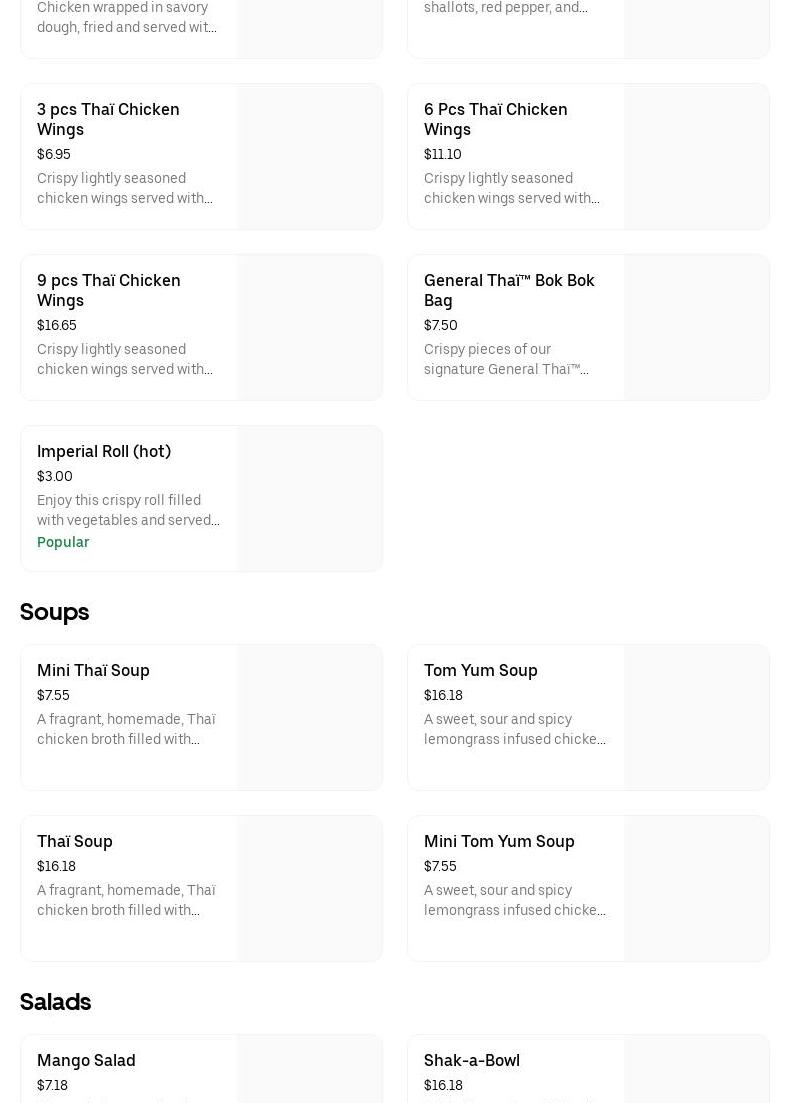Click the Imperial Roll image thumbnail

(x=310, y=498)
